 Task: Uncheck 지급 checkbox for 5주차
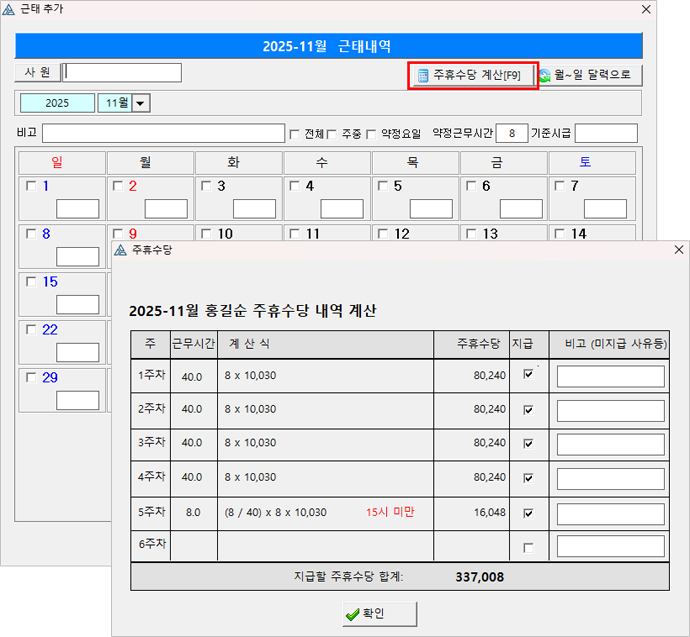(528, 513)
